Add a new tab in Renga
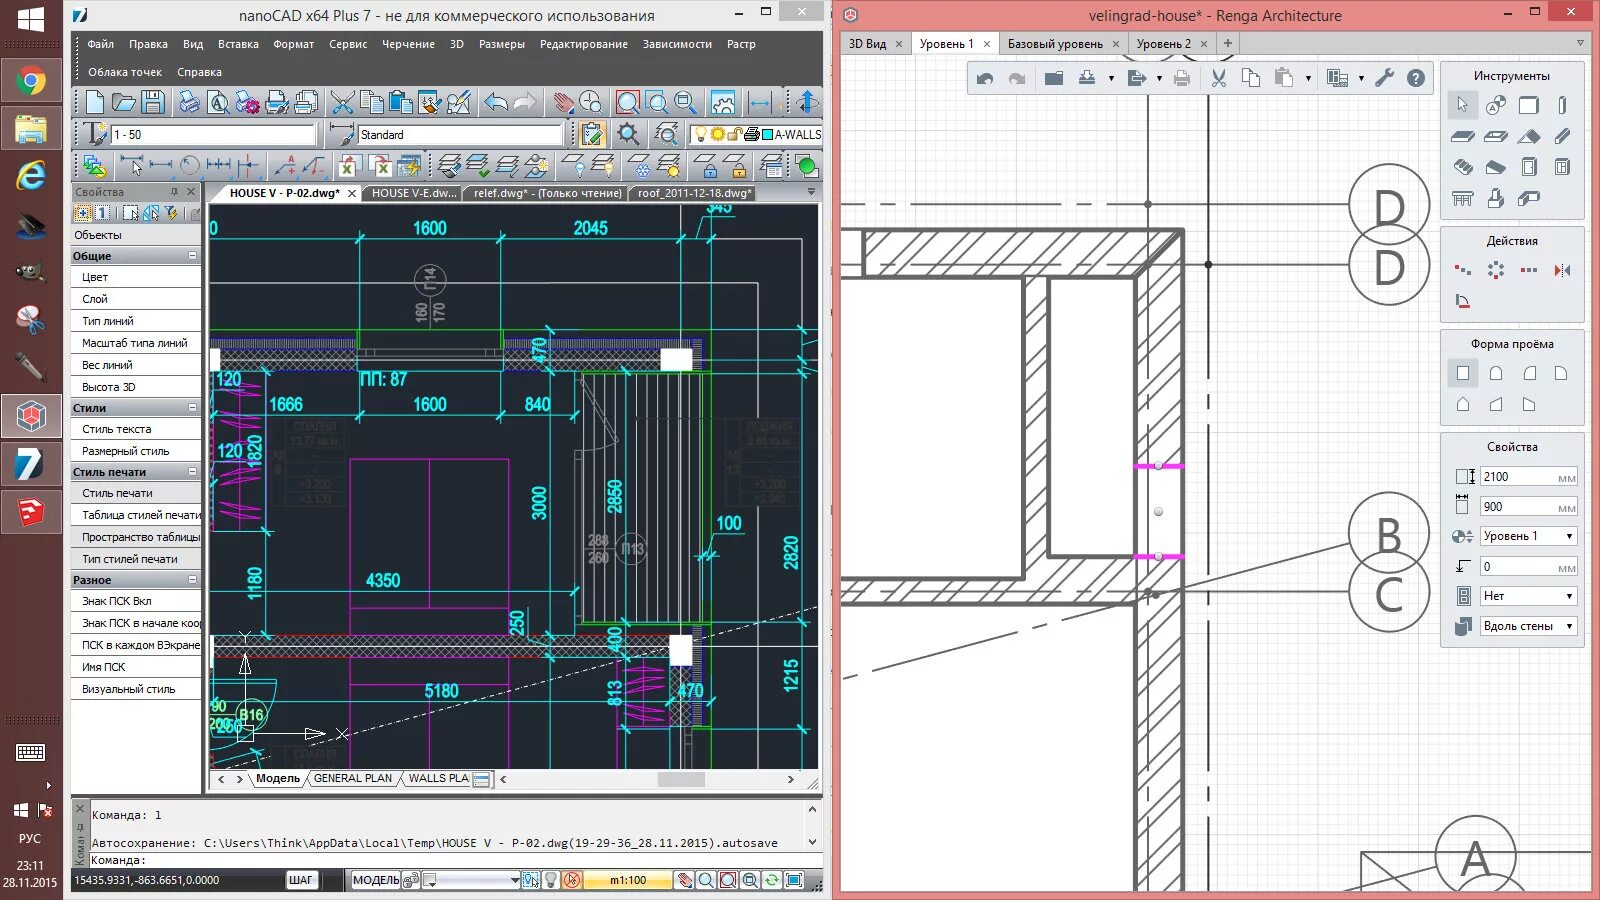This screenshot has height=900, width=1600. pyautogui.click(x=1228, y=44)
